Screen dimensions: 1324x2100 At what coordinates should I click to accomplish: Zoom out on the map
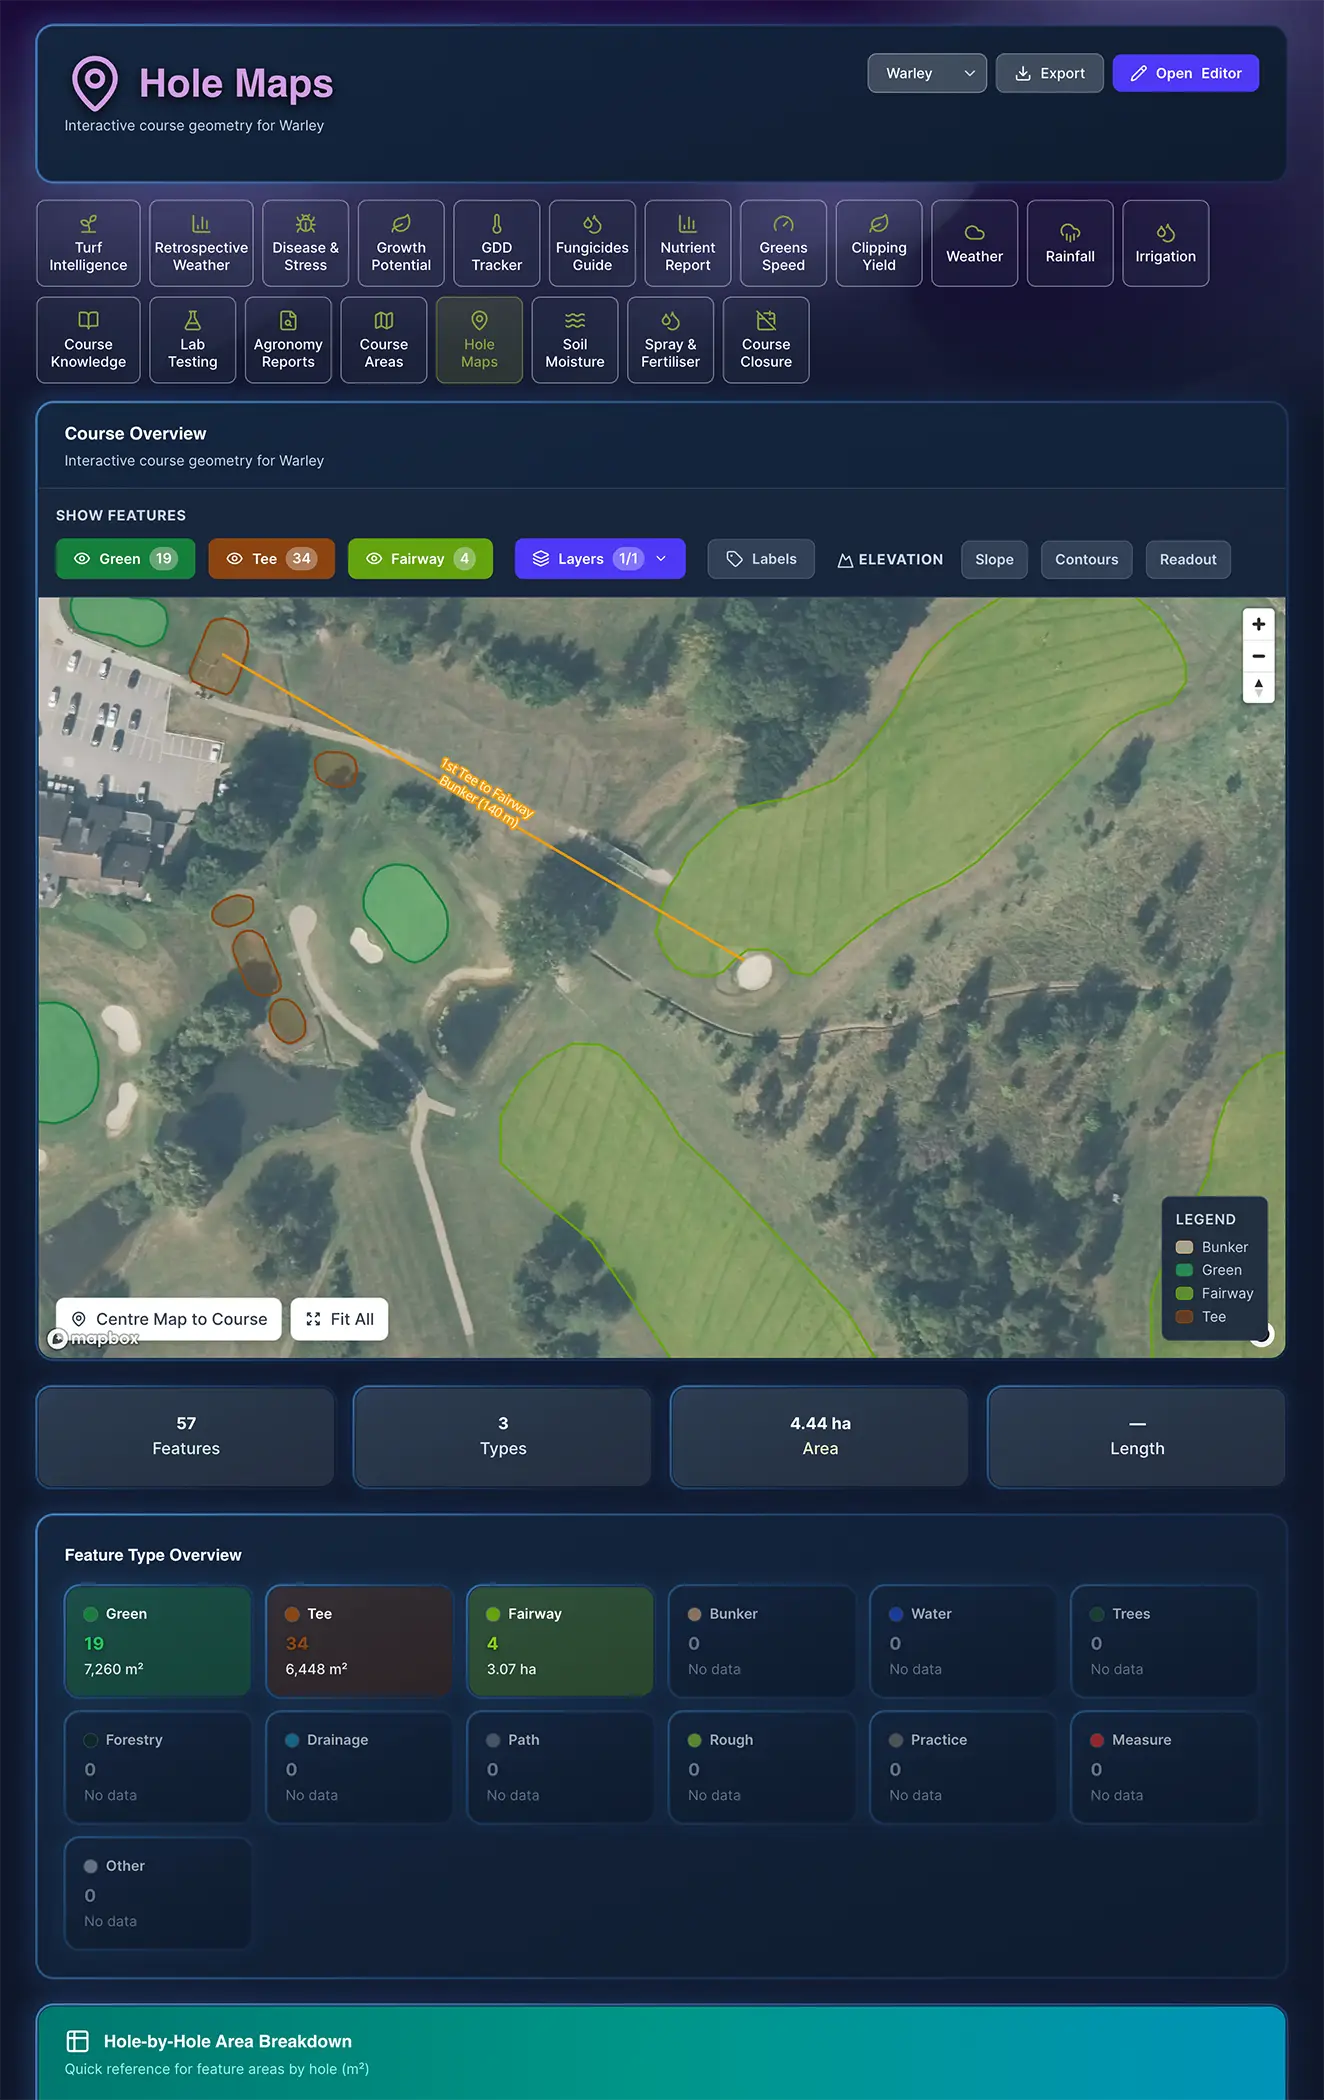1258,656
